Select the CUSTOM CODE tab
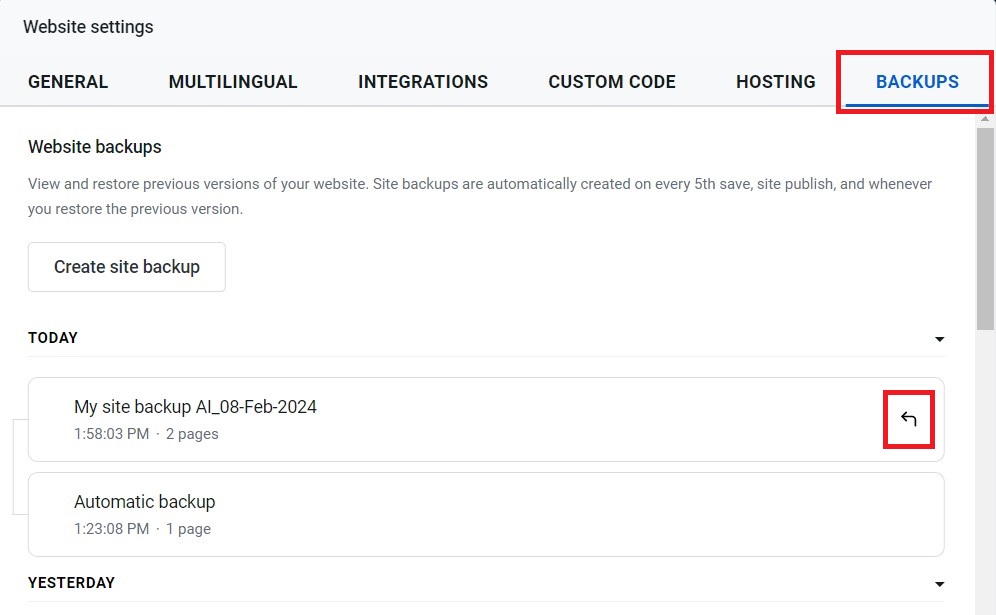 [x=612, y=82]
